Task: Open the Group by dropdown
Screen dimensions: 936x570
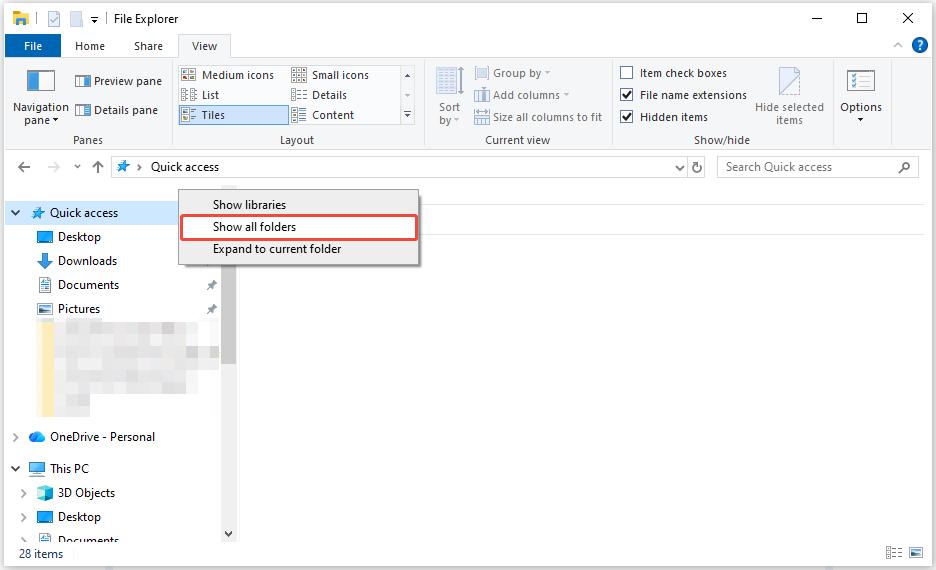Action: (x=512, y=73)
